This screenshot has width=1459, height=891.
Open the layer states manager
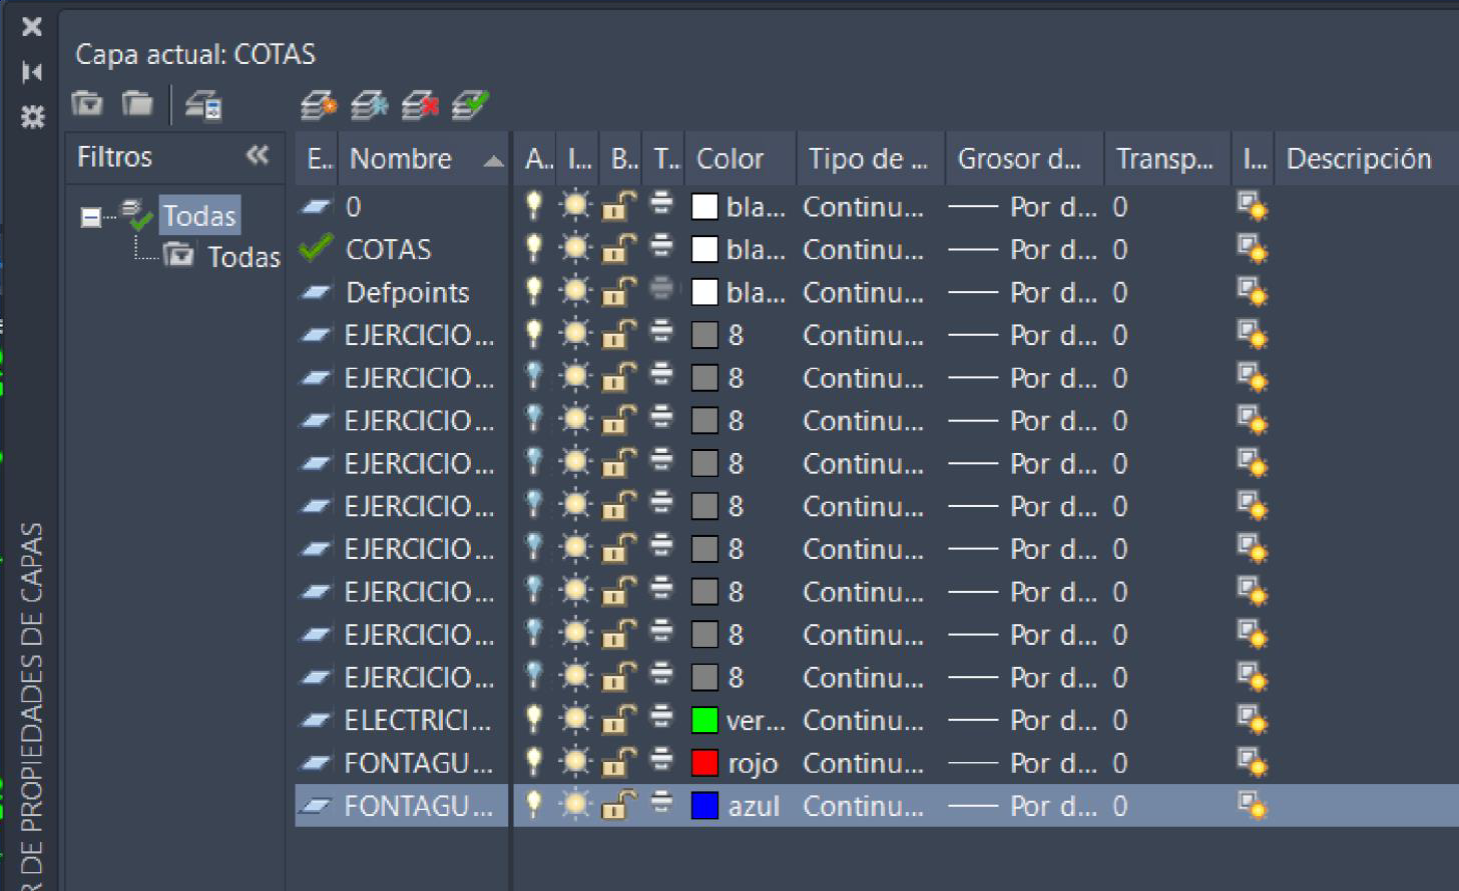204,105
